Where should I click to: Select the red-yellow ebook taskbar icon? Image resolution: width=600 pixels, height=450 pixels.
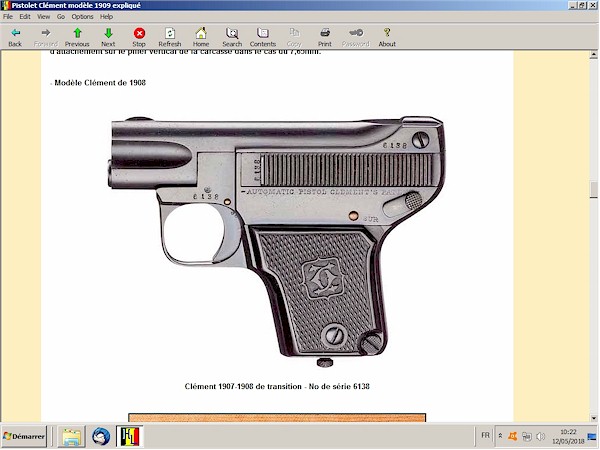130,436
